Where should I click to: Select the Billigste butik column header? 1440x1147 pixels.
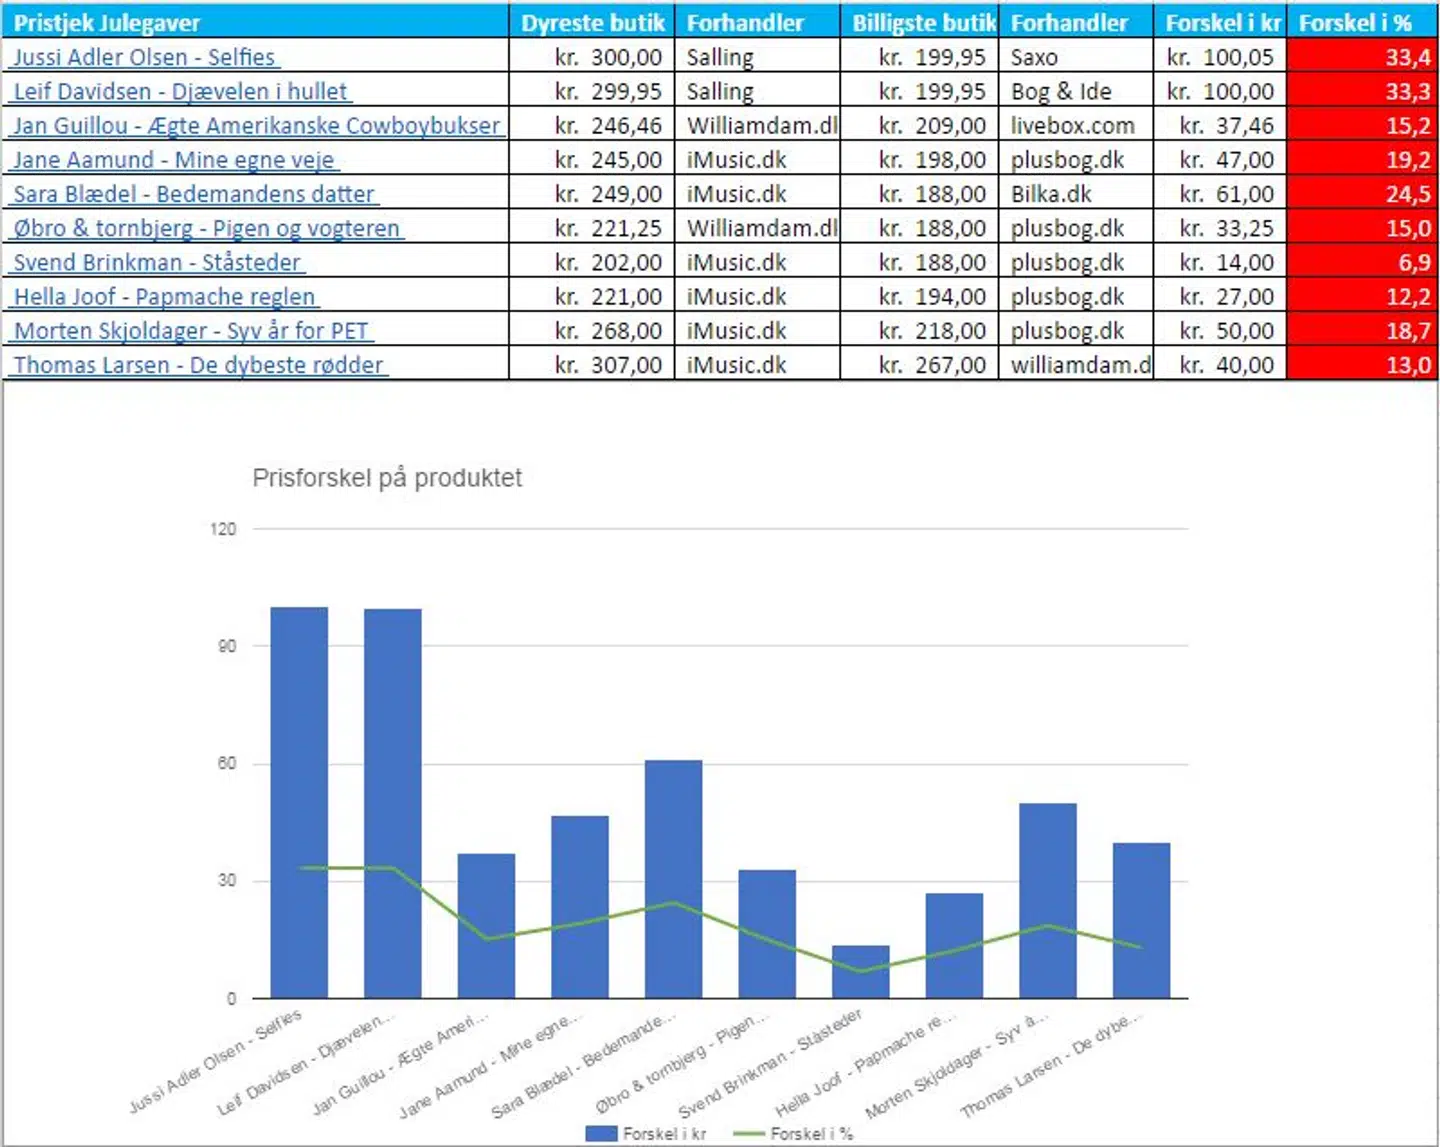922,23
